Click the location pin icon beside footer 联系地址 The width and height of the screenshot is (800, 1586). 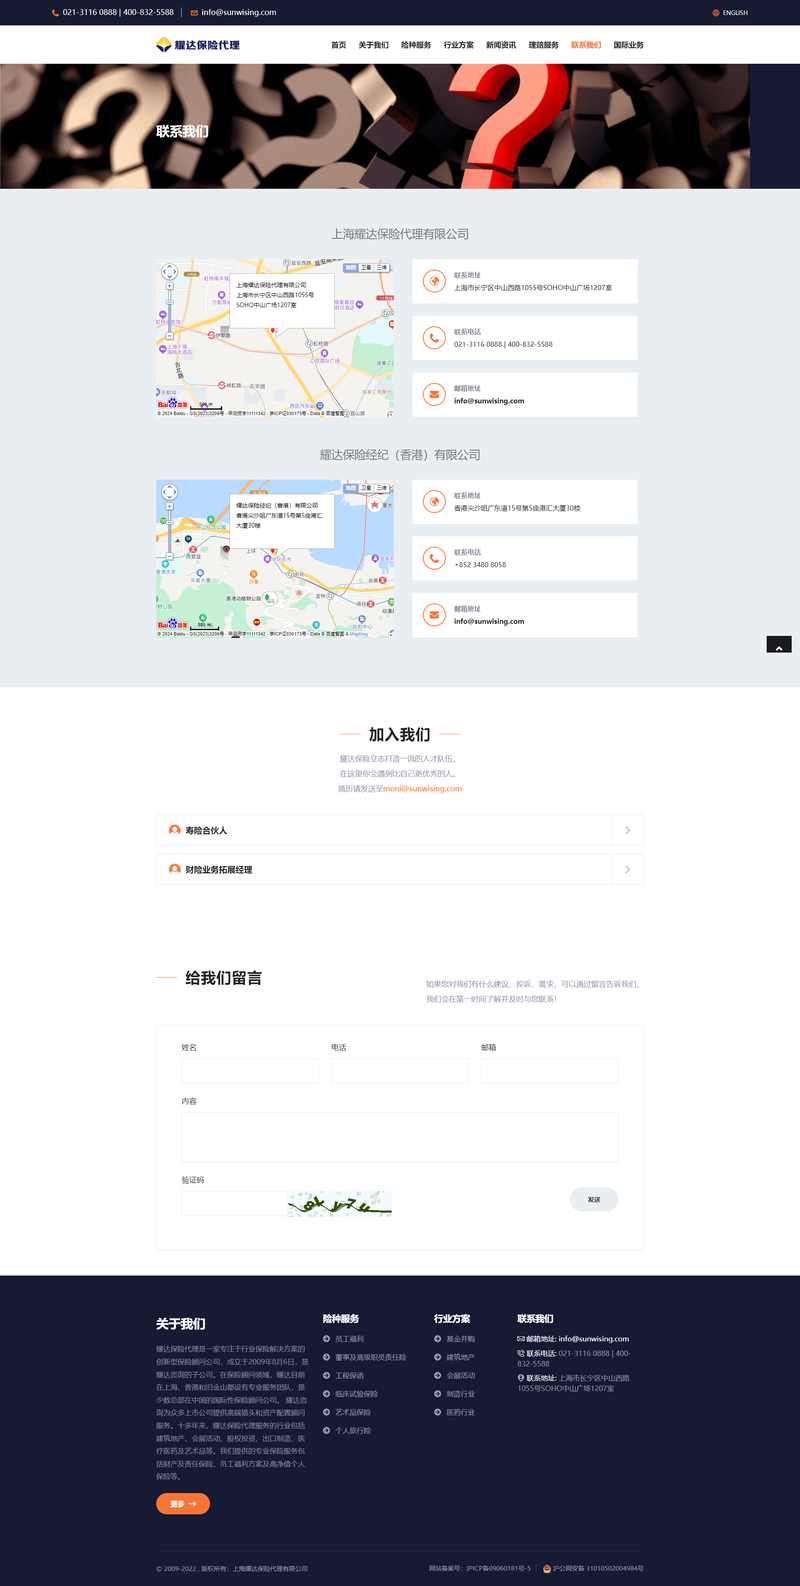(521, 1378)
